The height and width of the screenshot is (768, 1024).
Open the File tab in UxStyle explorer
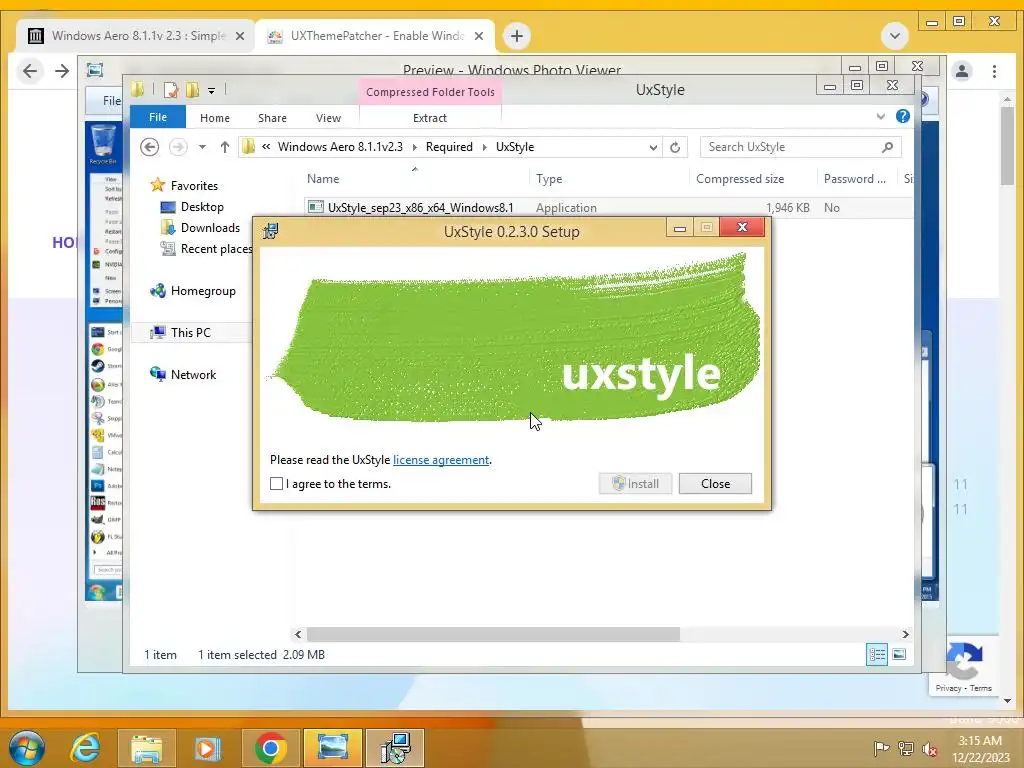(x=158, y=117)
